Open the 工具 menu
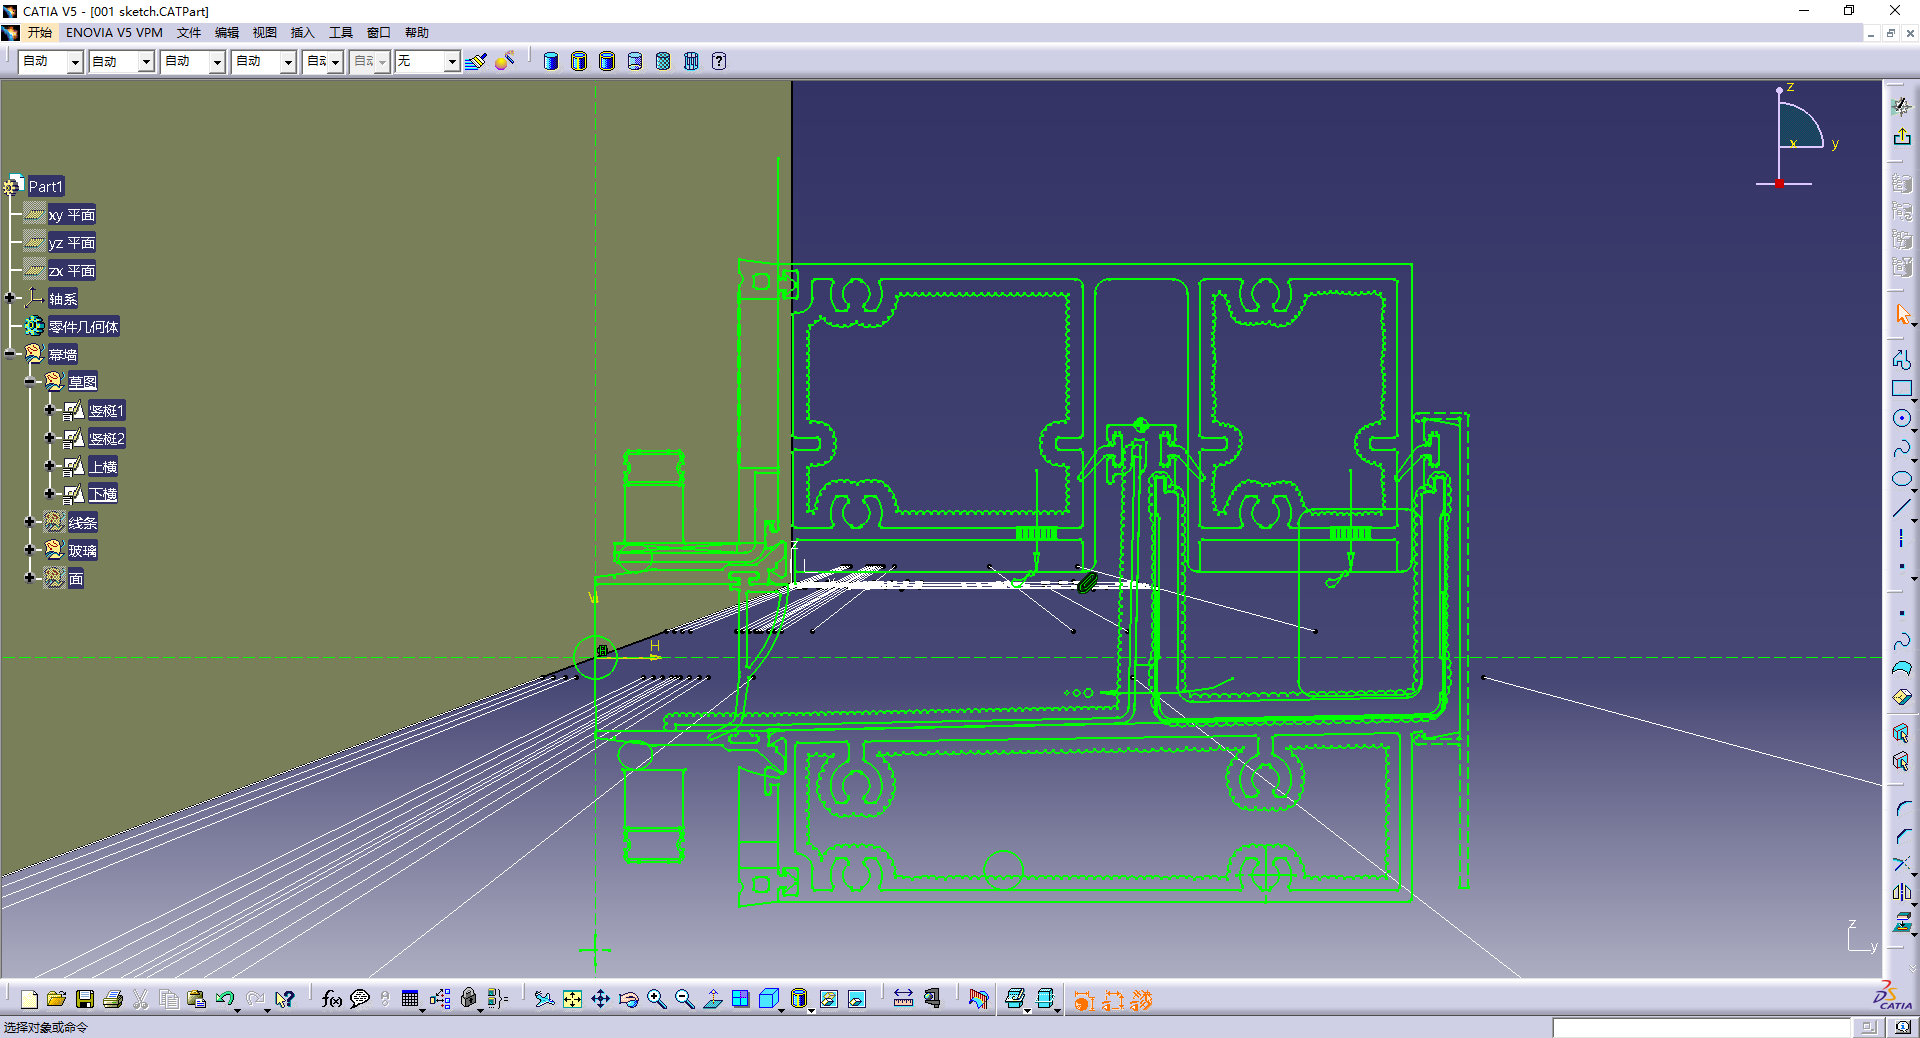Image resolution: width=1920 pixels, height=1038 pixels. tap(341, 33)
